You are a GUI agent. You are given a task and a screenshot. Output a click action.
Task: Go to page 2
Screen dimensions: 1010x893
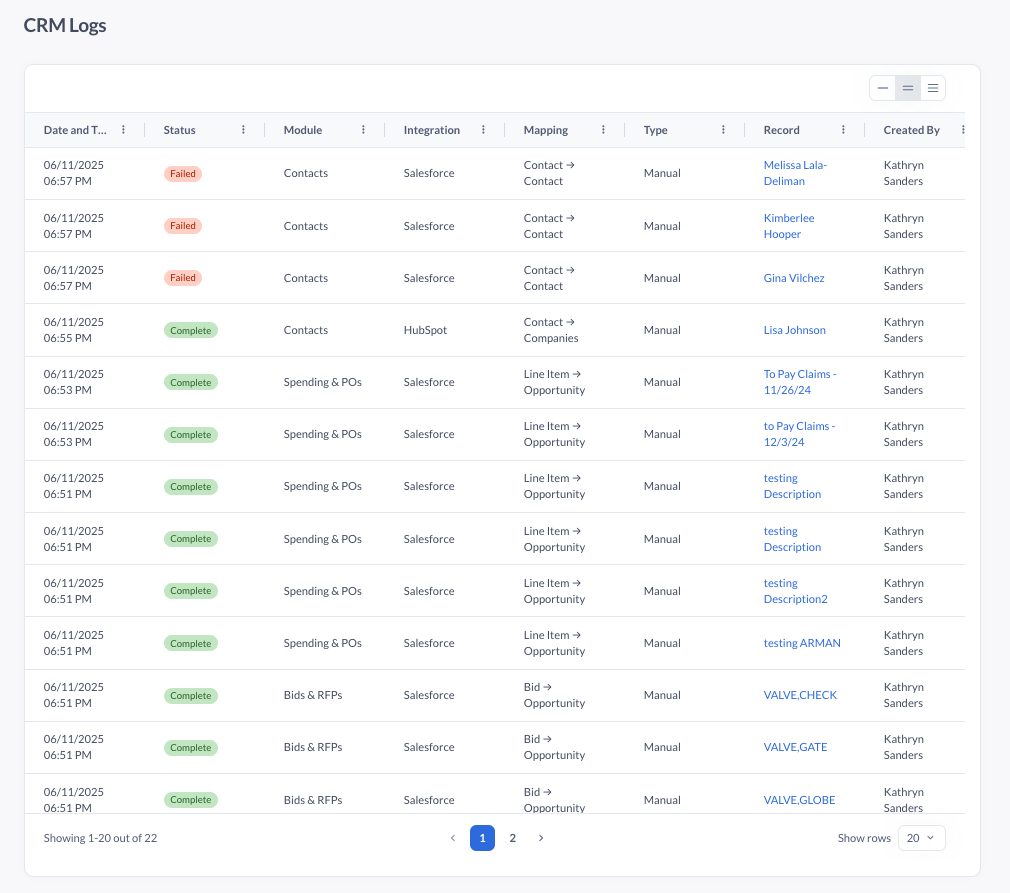point(512,838)
